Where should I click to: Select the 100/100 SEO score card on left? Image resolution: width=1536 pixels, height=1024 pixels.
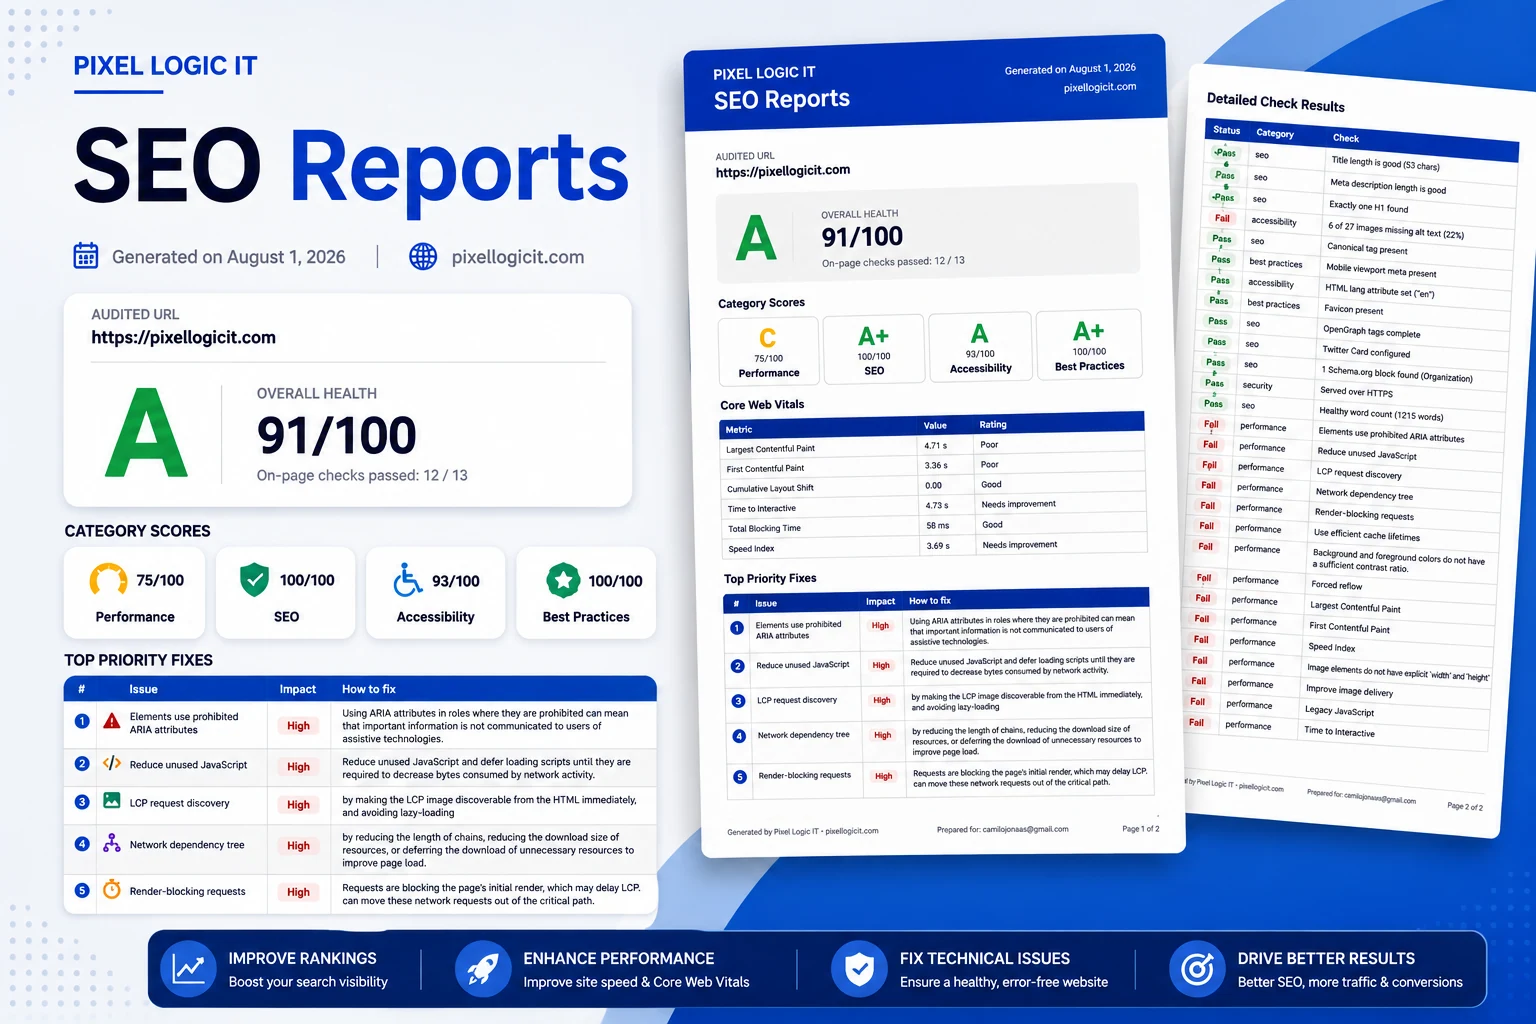point(285,592)
